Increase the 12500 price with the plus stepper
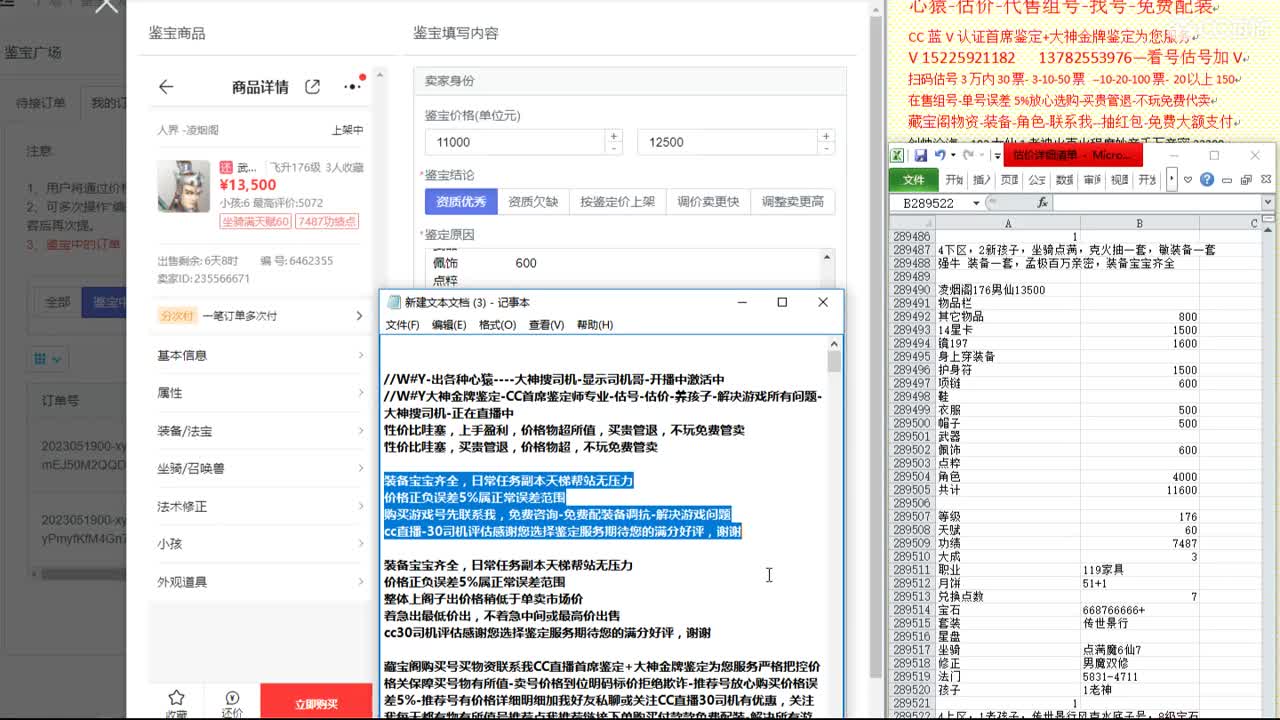 pyautogui.click(x=828, y=137)
